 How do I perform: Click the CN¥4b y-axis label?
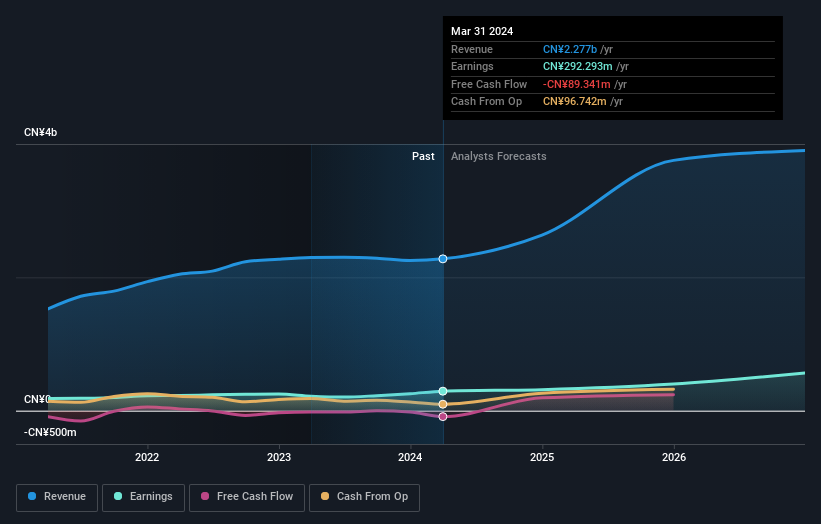tap(40, 132)
